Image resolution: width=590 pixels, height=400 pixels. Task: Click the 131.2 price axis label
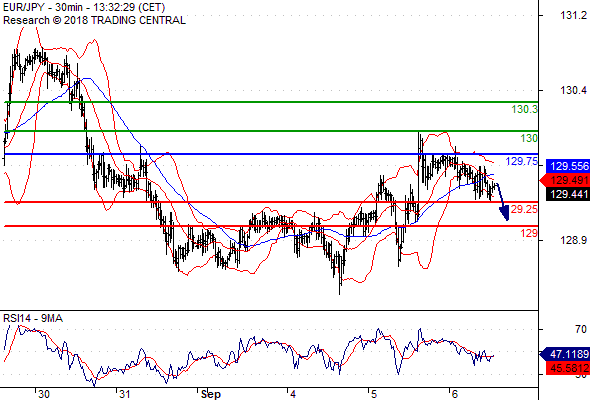[x=573, y=15]
